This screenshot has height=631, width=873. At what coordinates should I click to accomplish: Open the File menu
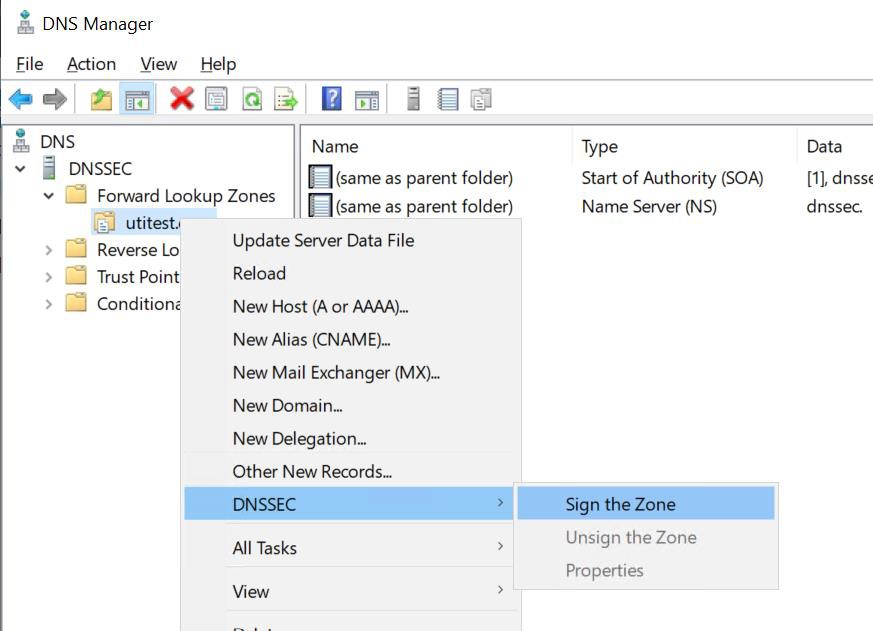pos(30,64)
